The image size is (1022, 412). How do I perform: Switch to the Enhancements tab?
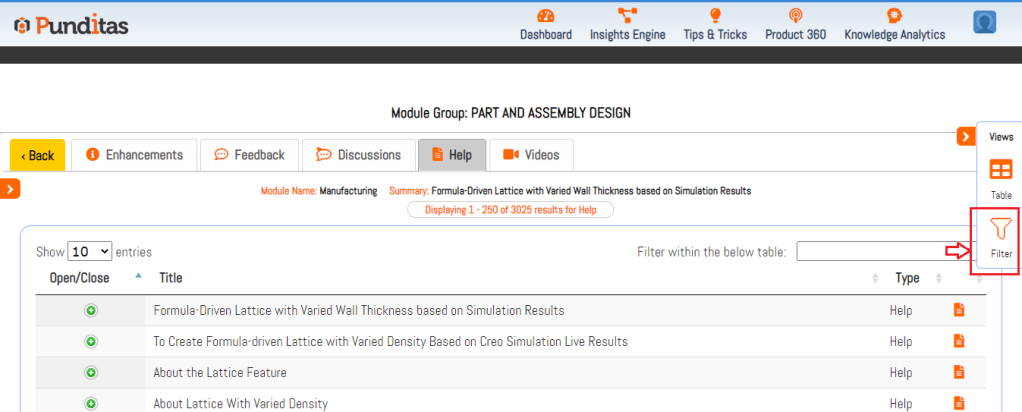pyautogui.click(x=134, y=155)
